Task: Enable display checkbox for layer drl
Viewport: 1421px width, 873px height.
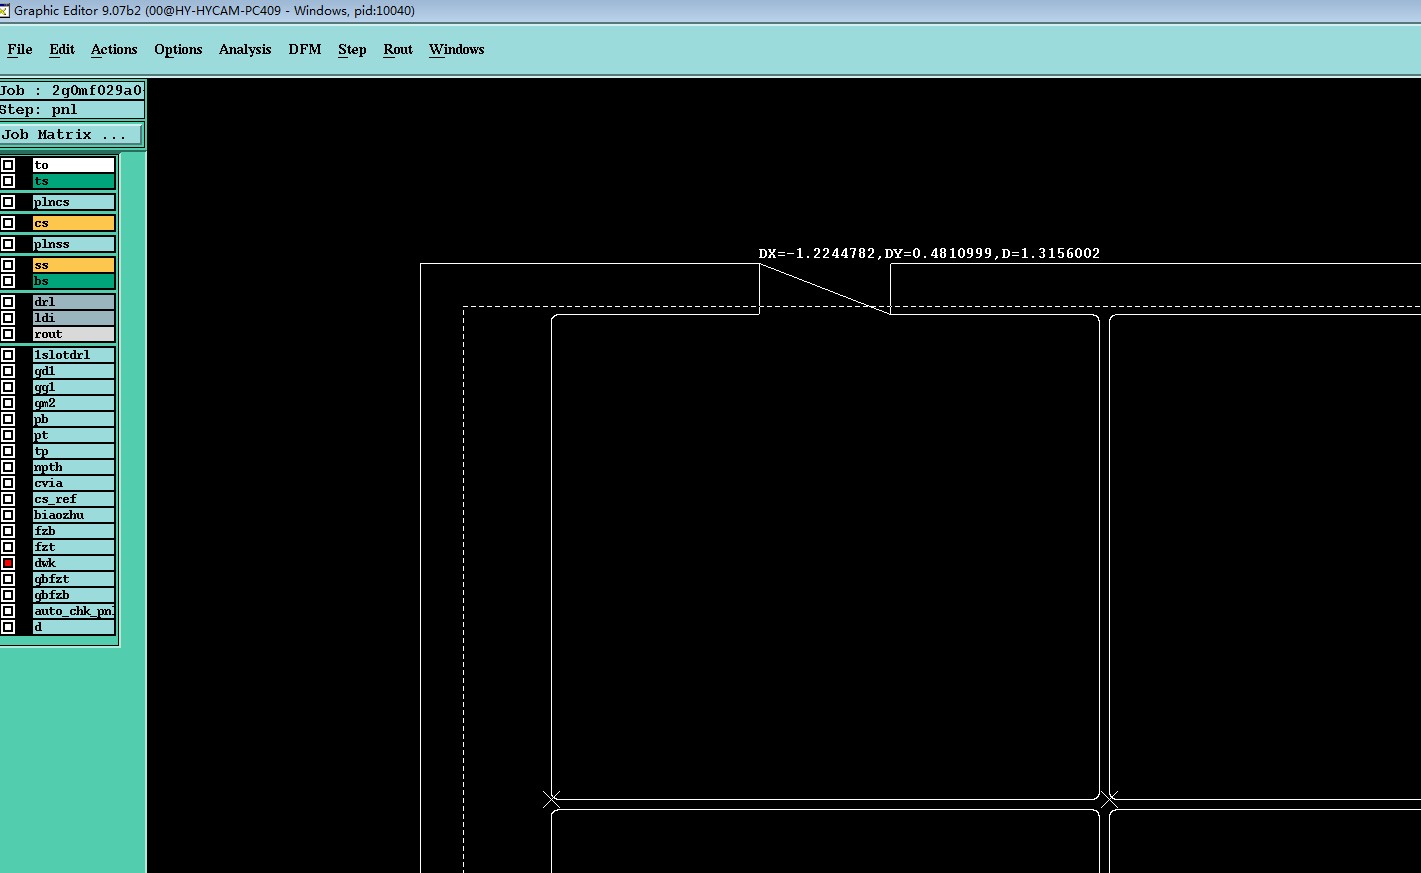Action: (8, 302)
